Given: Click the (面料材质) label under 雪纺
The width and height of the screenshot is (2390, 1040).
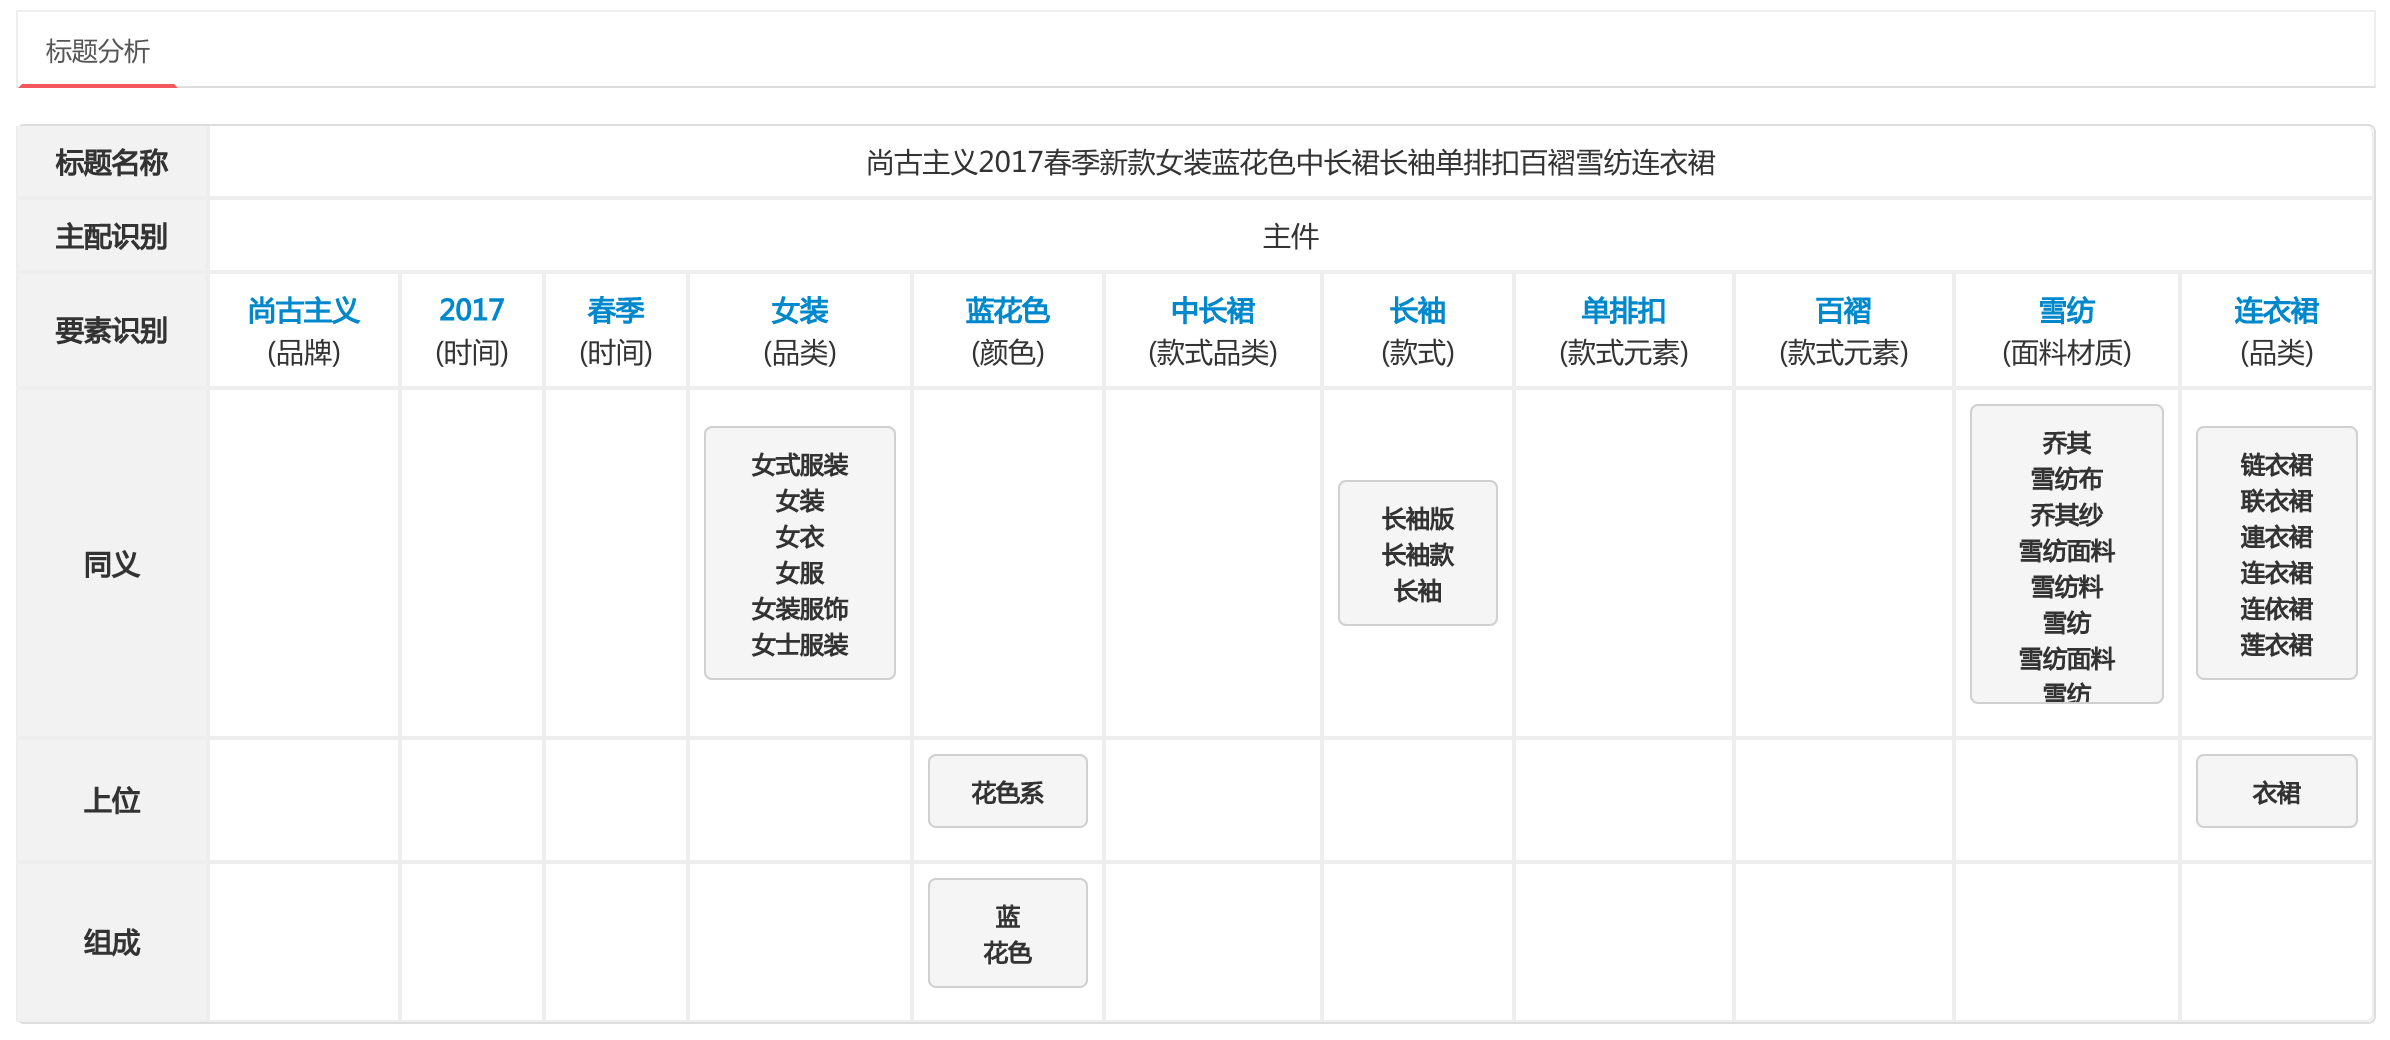Looking at the screenshot, I should [x=2067, y=353].
